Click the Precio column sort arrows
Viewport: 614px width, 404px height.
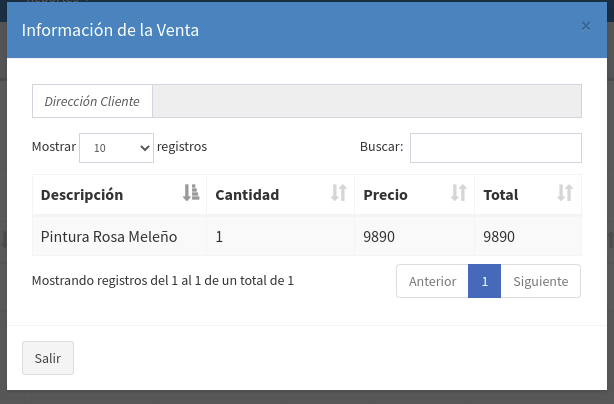click(x=459, y=194)
